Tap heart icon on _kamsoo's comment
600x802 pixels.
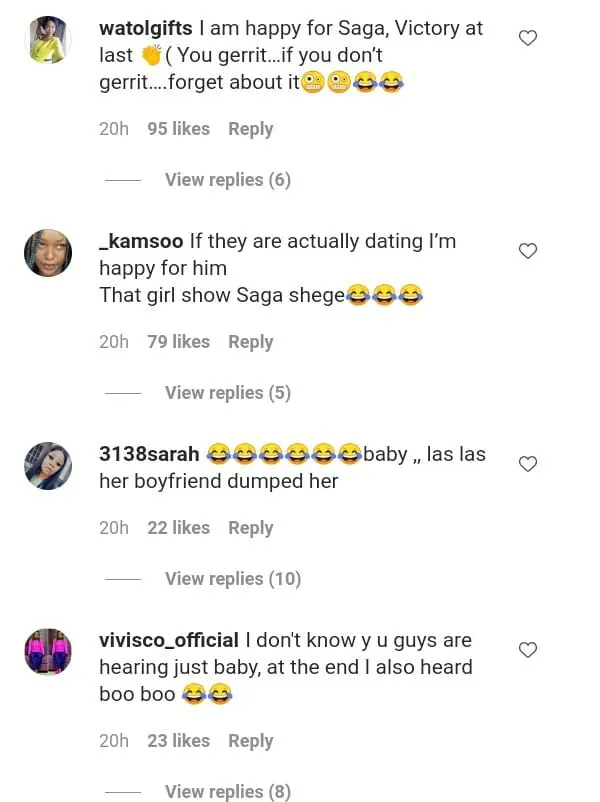528,251
